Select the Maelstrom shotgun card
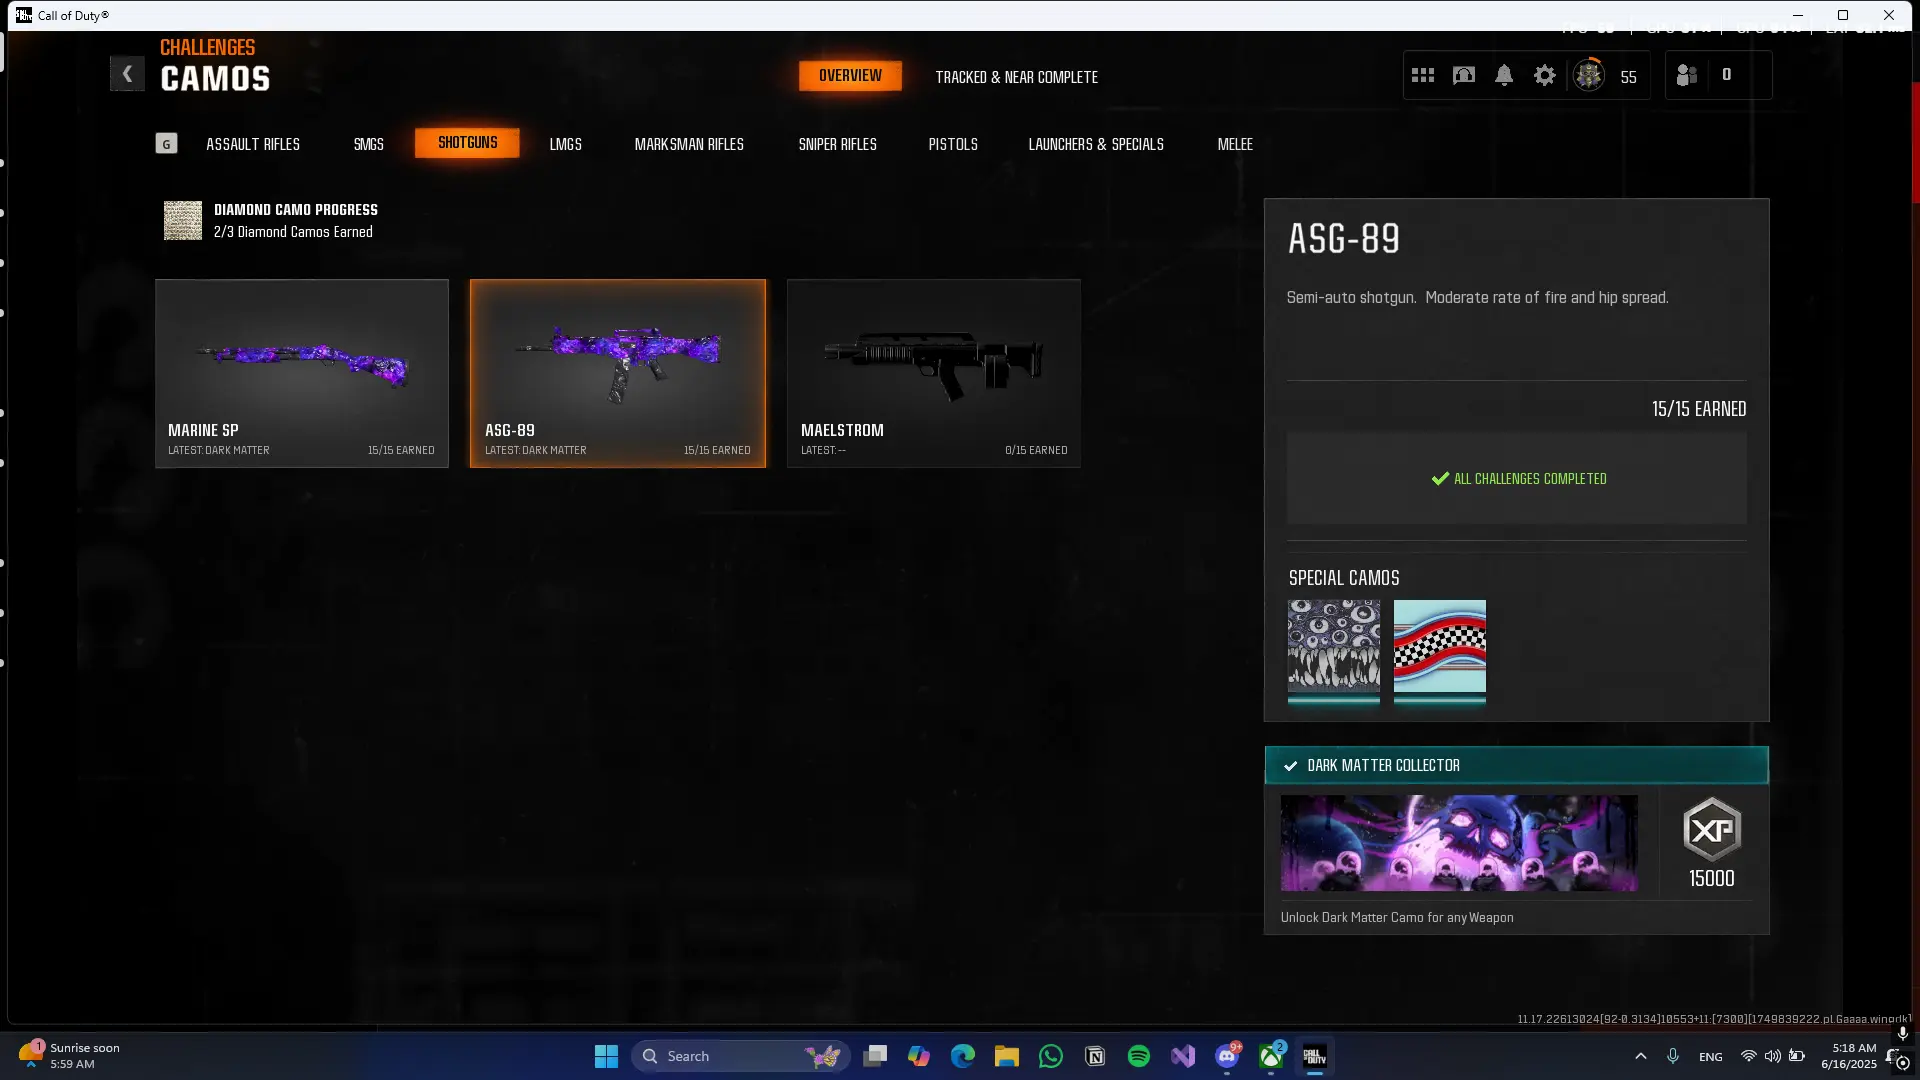 (x=933, y=373)
